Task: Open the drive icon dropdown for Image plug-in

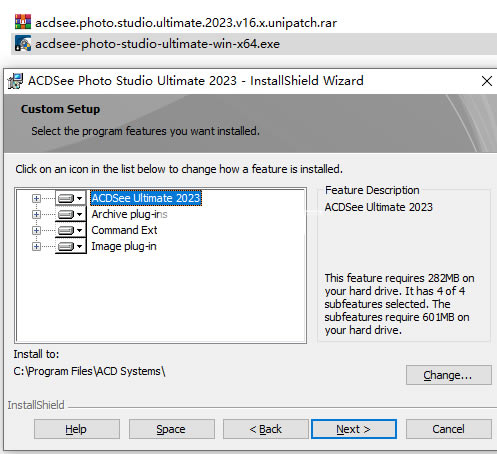Action: [70, 246]
